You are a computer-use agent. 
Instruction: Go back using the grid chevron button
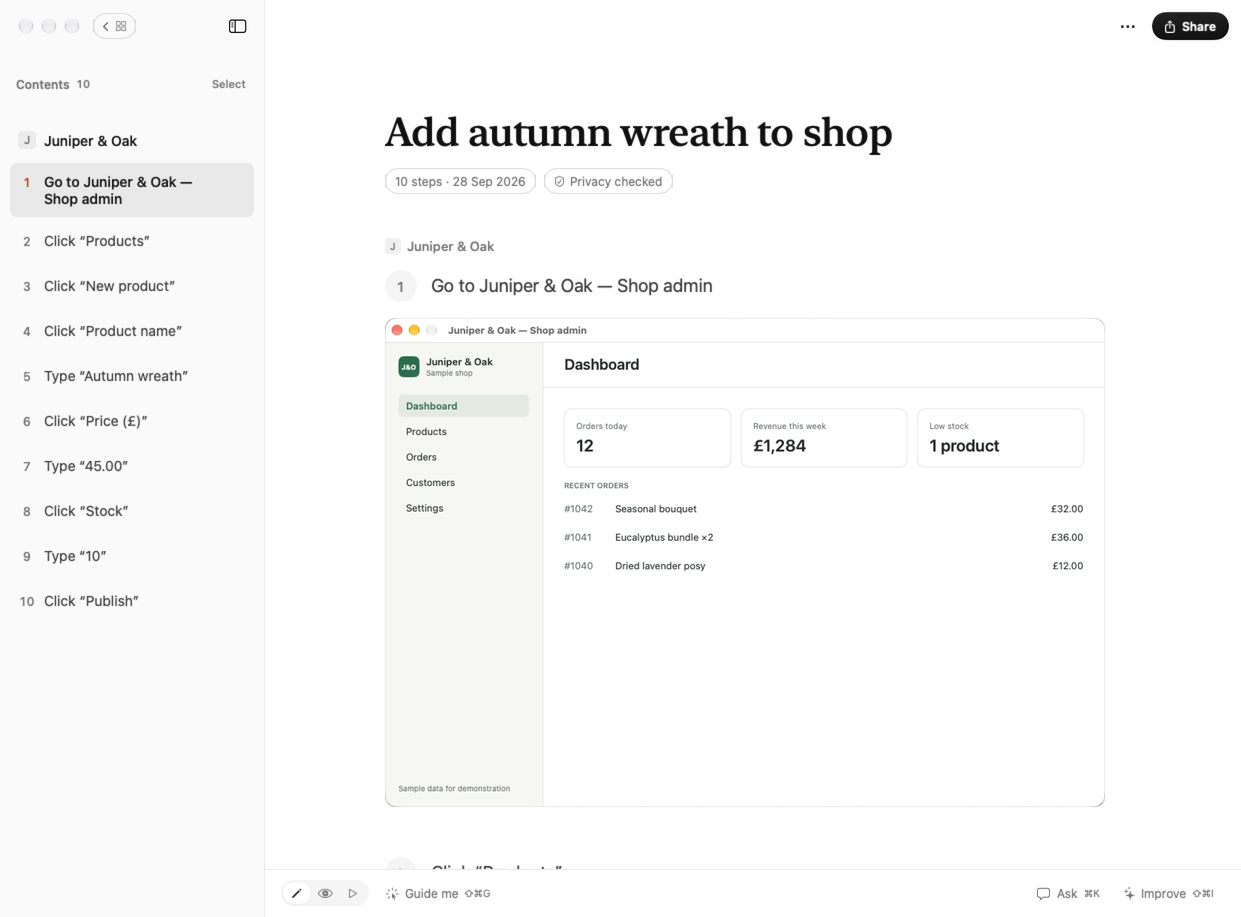[114, 26]
